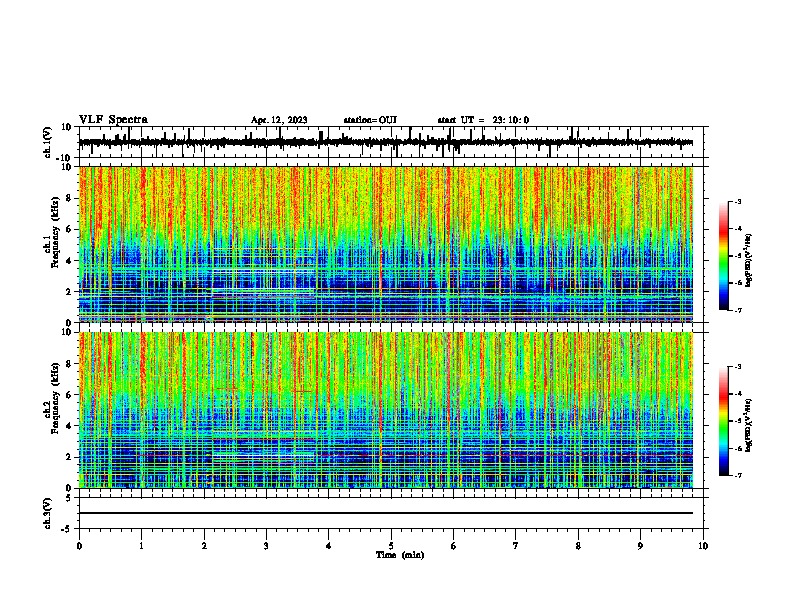Click the 'VLF Spectra' title text

[x=113, y=120]
